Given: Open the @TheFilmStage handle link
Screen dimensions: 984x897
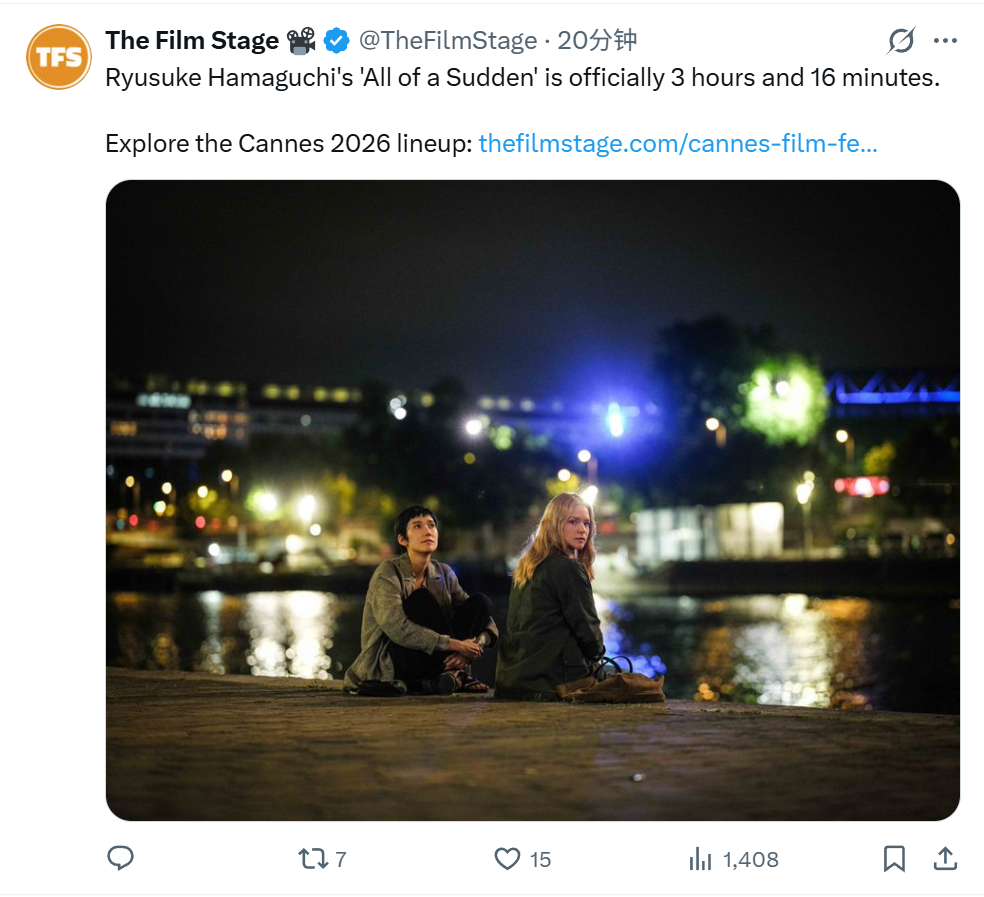Looking at the screenshot, I should [x=448, y=41].
